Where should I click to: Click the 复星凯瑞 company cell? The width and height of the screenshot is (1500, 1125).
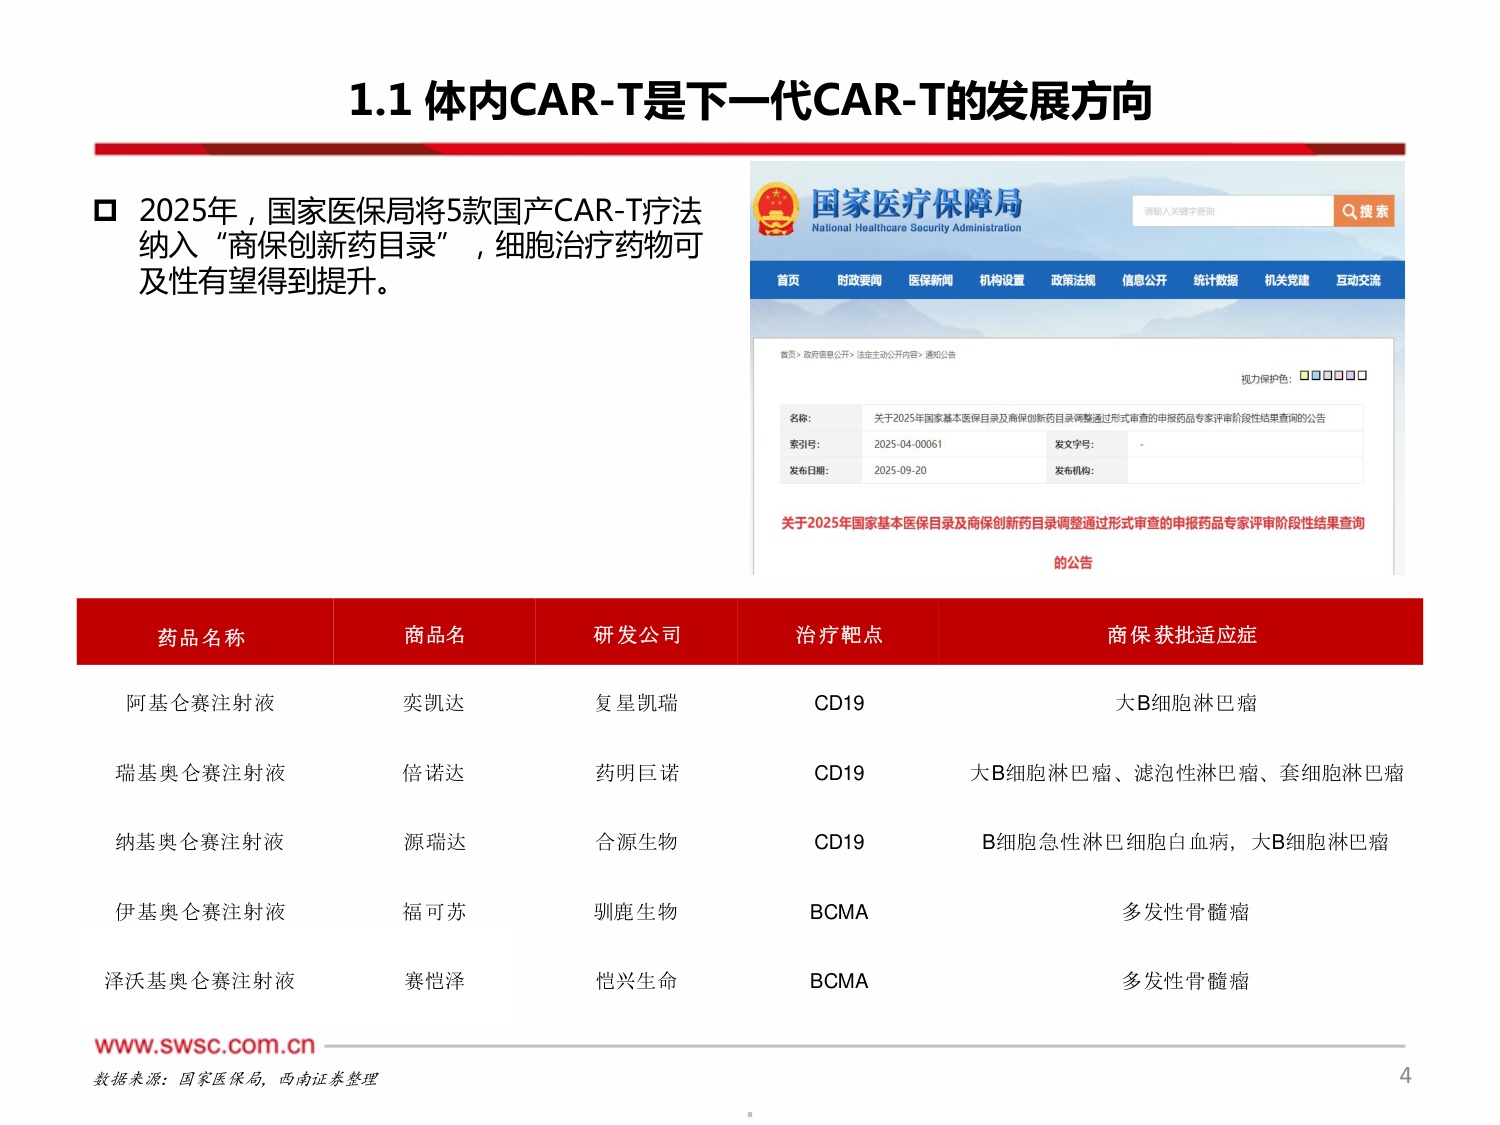637,703
